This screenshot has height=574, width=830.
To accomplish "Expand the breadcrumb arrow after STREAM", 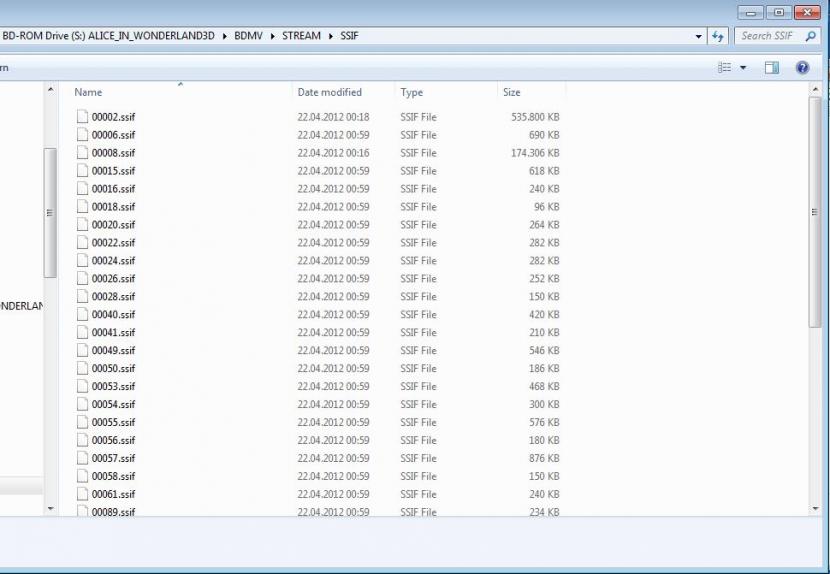I will click(328, 36).
